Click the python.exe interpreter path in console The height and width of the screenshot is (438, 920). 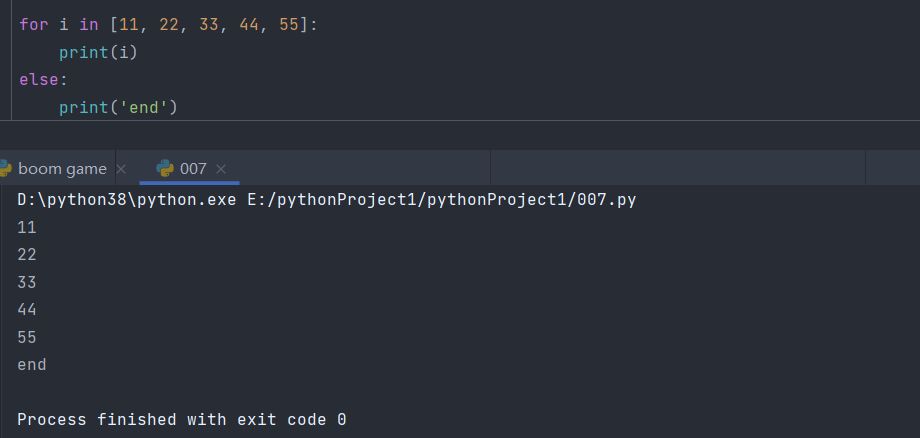(127, 200)
